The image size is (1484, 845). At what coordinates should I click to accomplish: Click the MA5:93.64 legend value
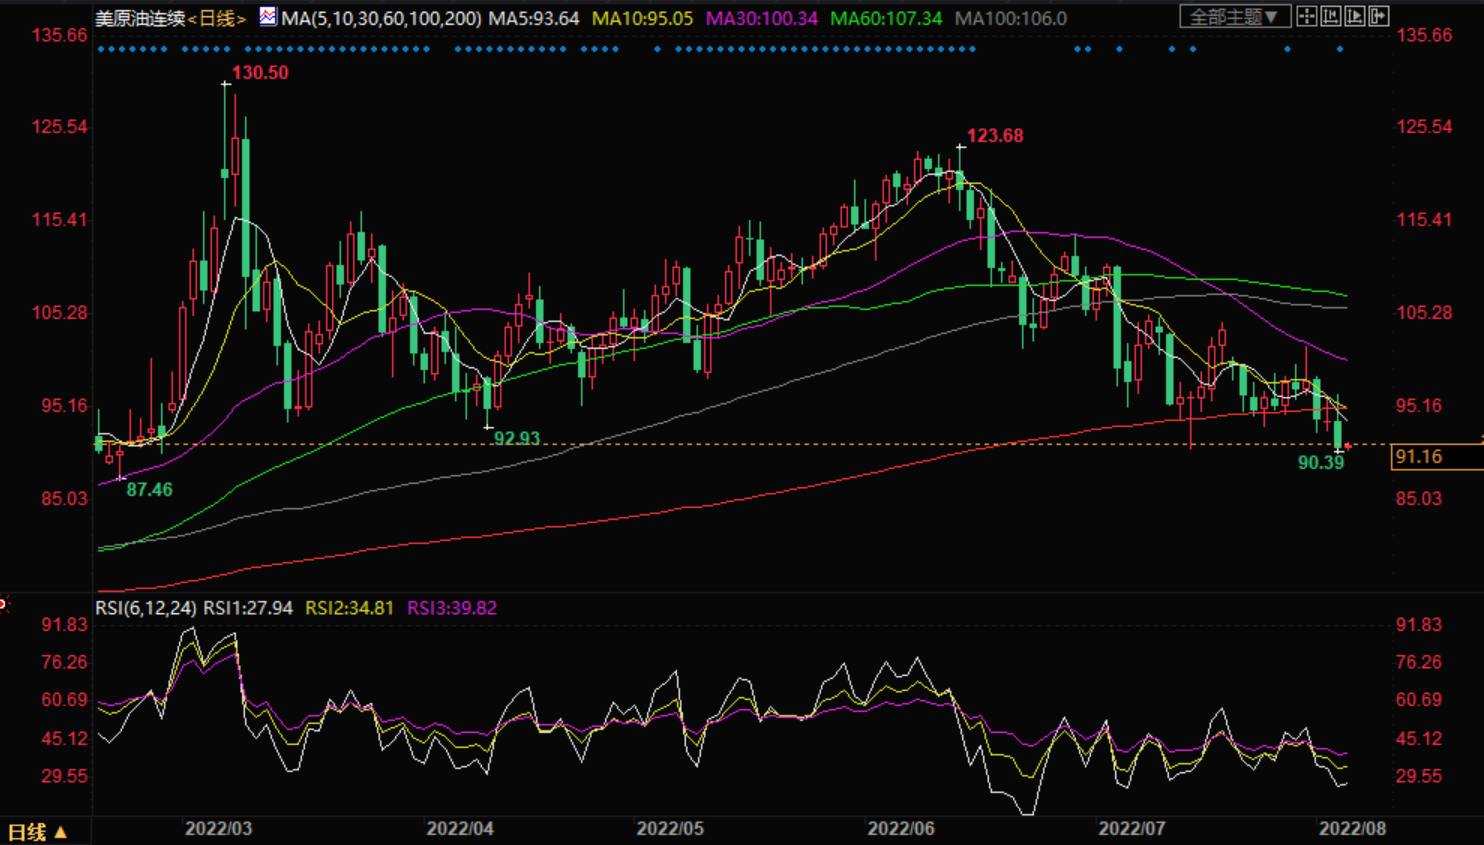coord(533,18)
